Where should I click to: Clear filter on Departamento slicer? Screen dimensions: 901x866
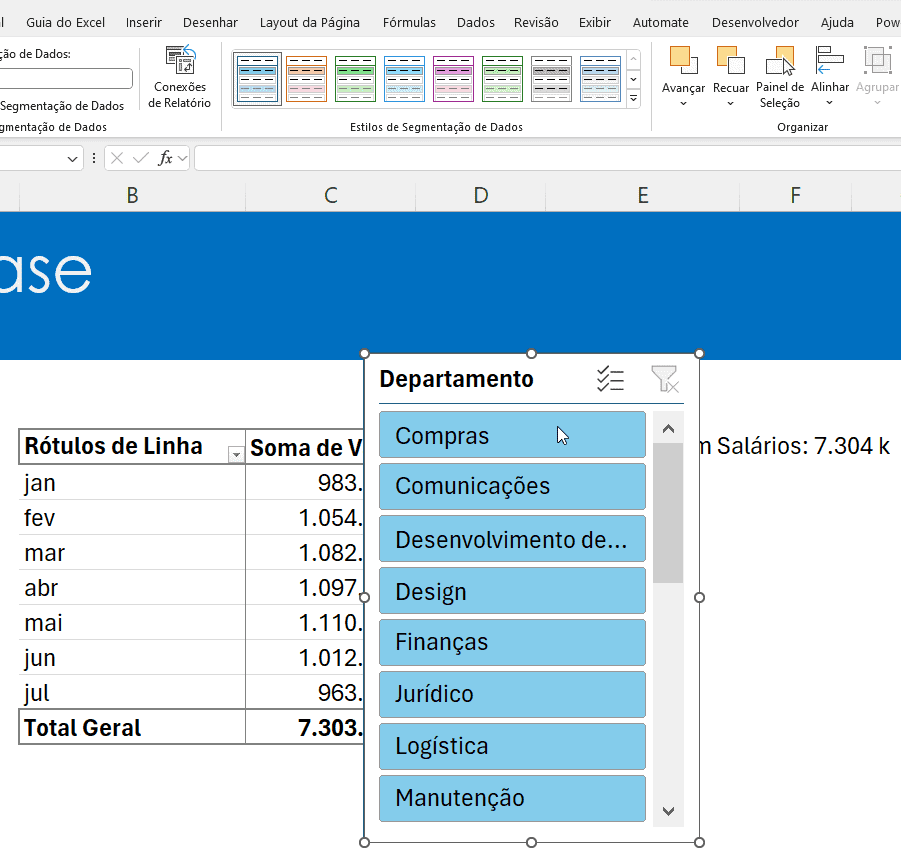[665, 379]
